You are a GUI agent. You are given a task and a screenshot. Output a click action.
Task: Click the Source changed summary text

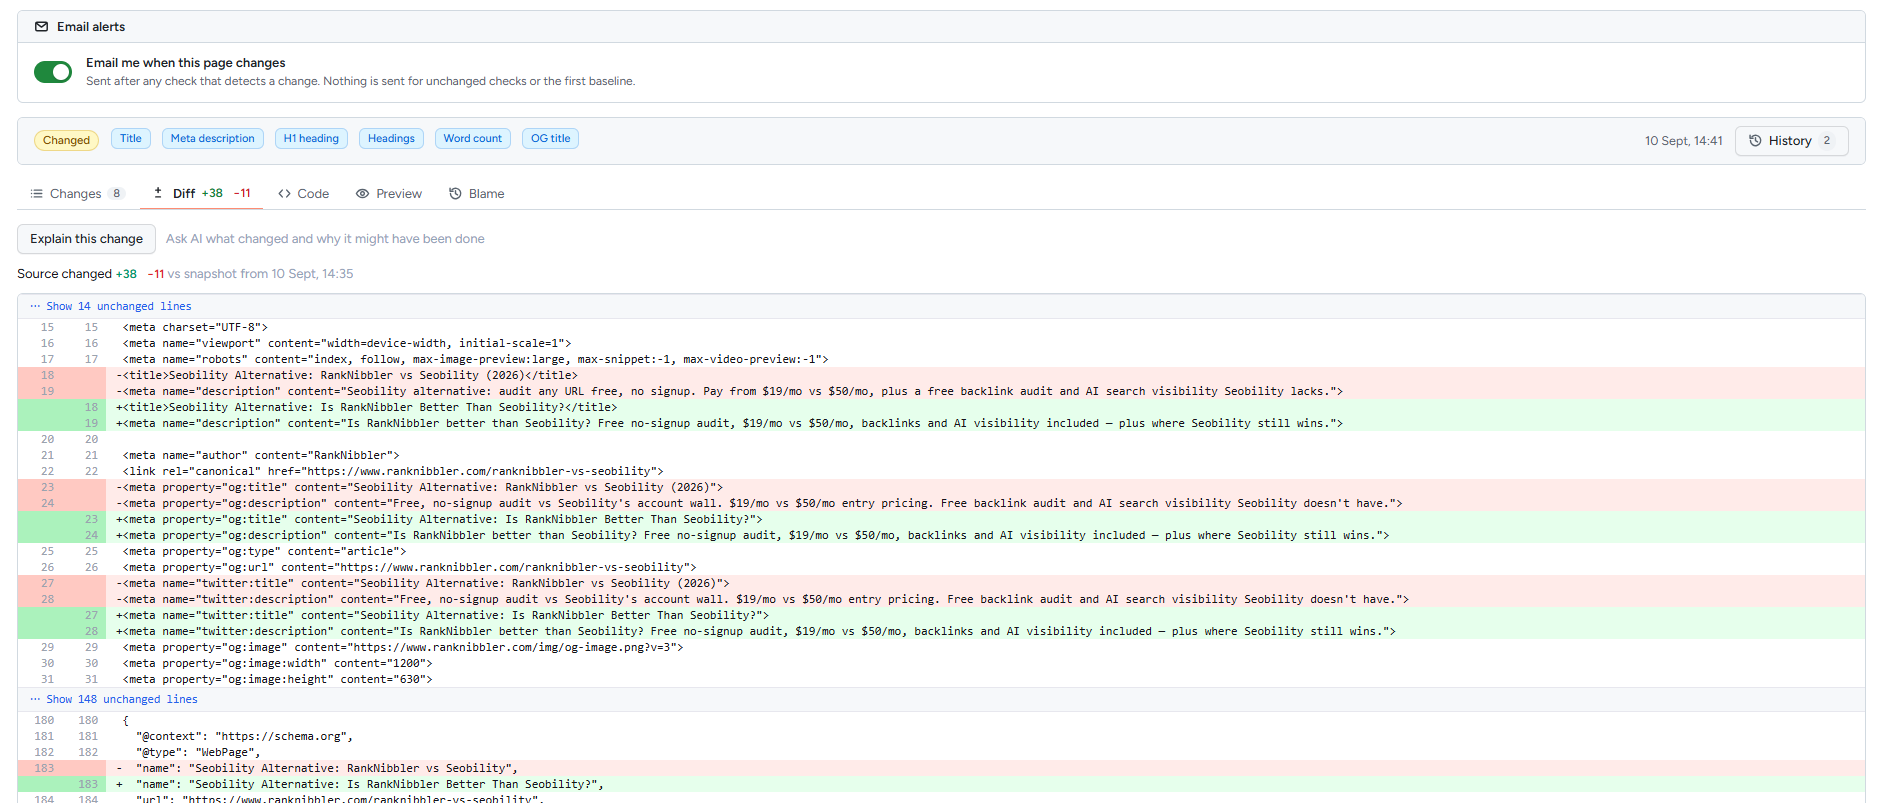click(185, 274)
